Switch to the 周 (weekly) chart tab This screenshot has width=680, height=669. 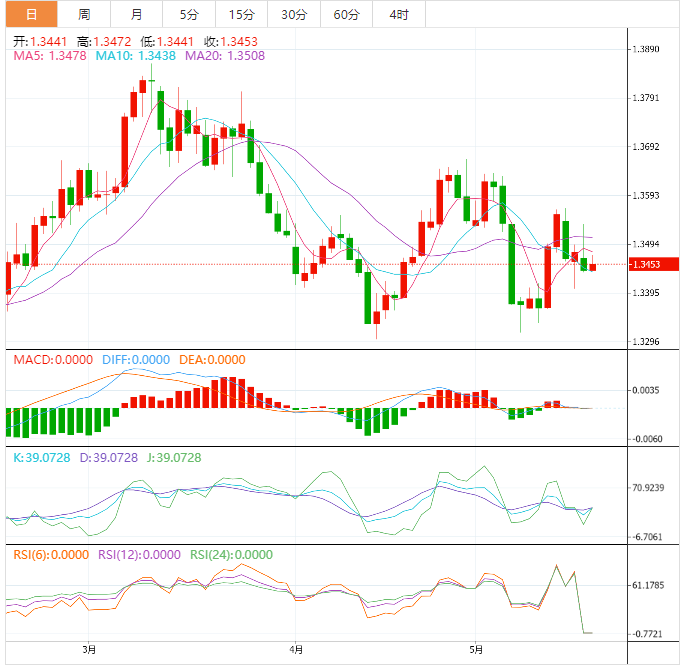(x=84, y=14)
